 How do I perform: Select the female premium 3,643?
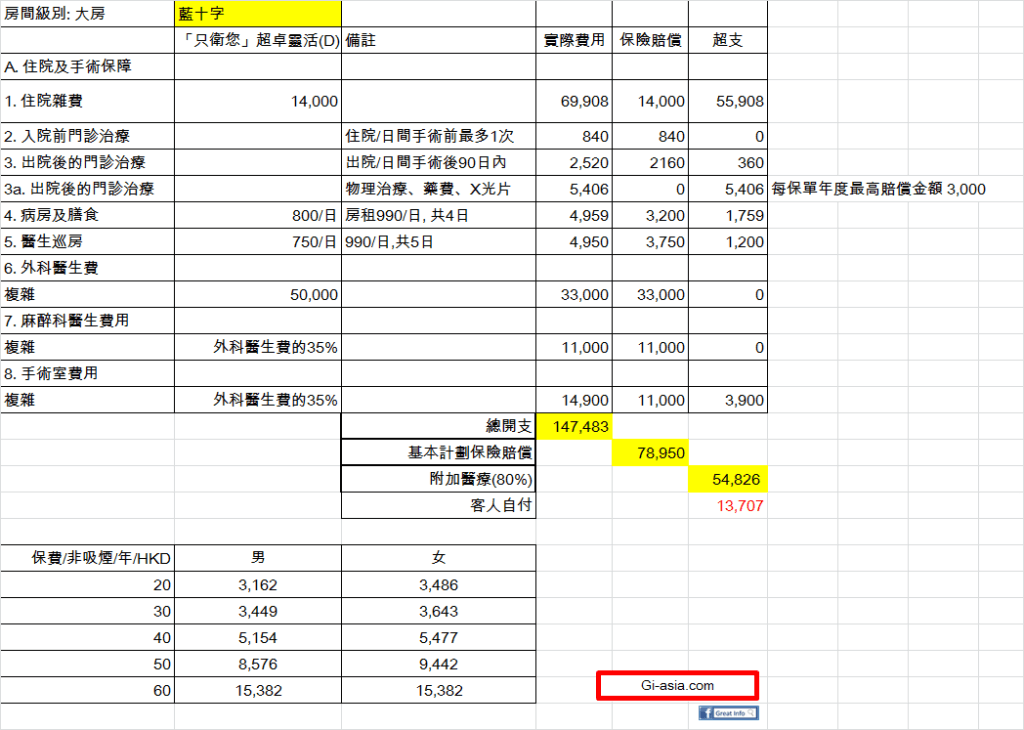[x=438, y=612]
